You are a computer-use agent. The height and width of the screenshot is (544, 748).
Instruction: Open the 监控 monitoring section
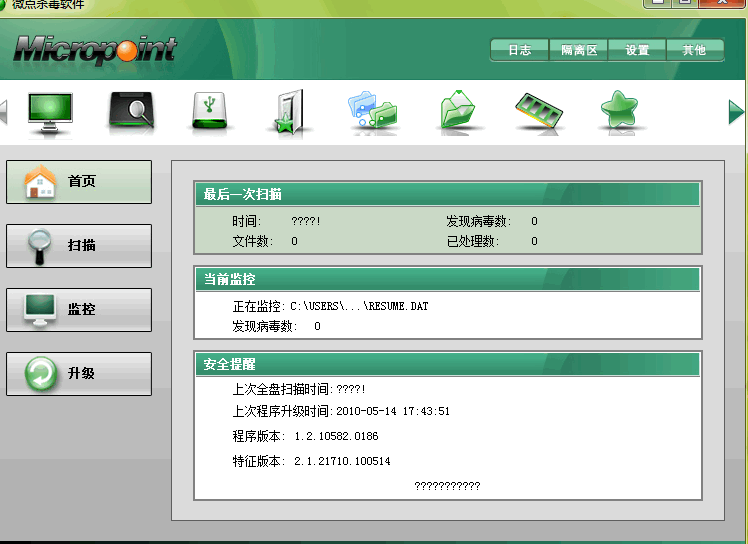pos(79,310)
